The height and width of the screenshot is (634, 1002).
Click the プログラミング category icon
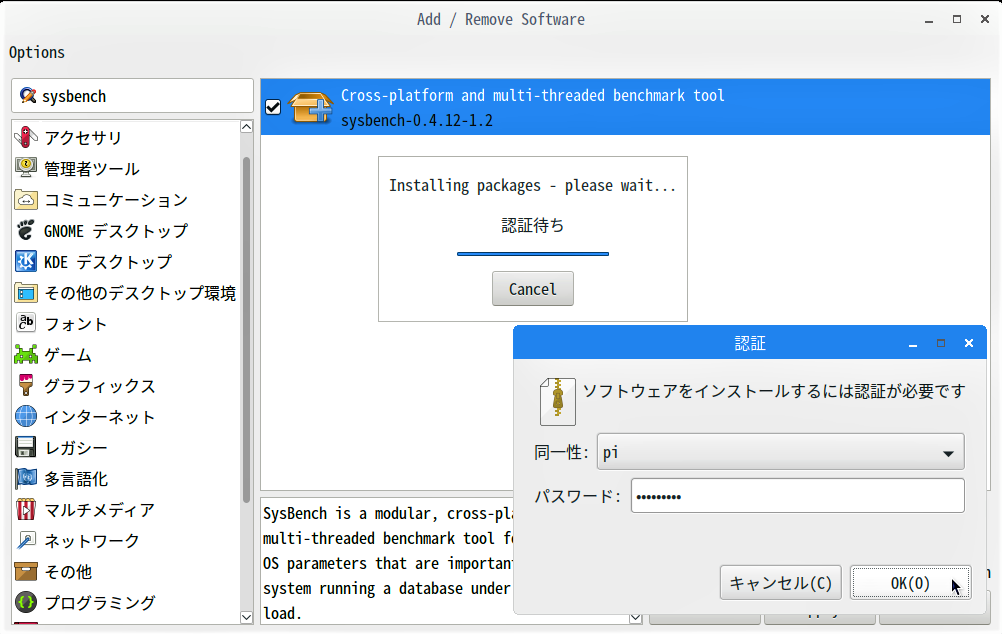click(27, 602)
